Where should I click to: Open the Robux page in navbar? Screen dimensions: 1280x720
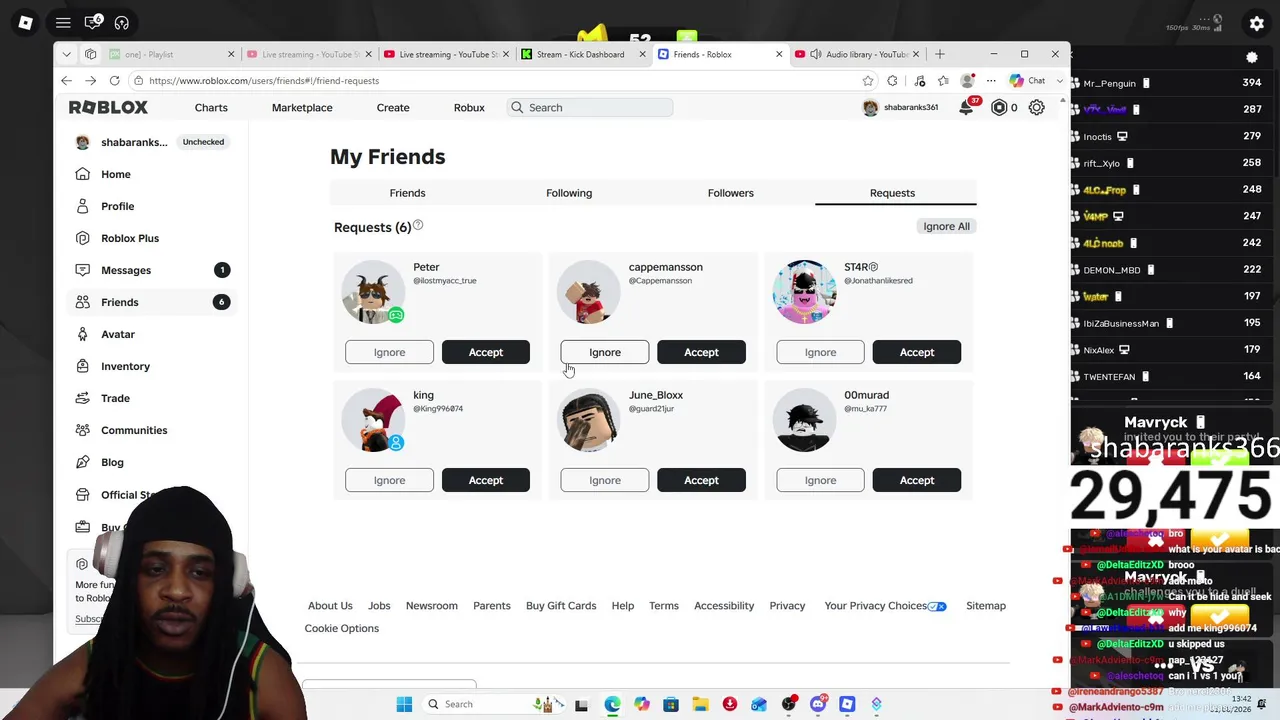469,107
